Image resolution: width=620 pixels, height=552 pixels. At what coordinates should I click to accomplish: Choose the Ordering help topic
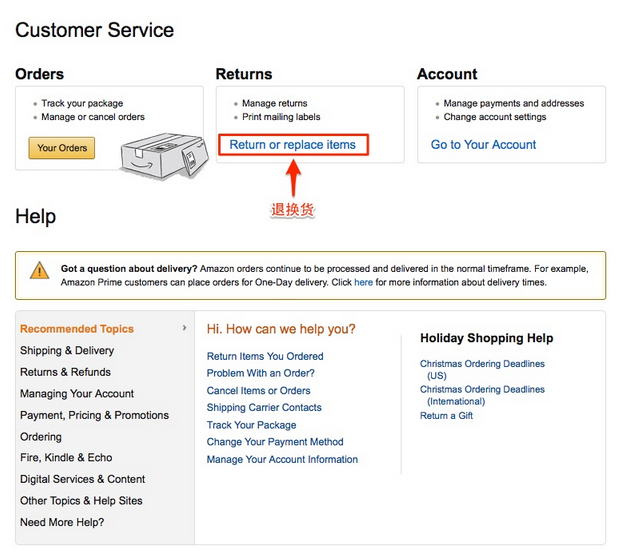tap(41, 437)
